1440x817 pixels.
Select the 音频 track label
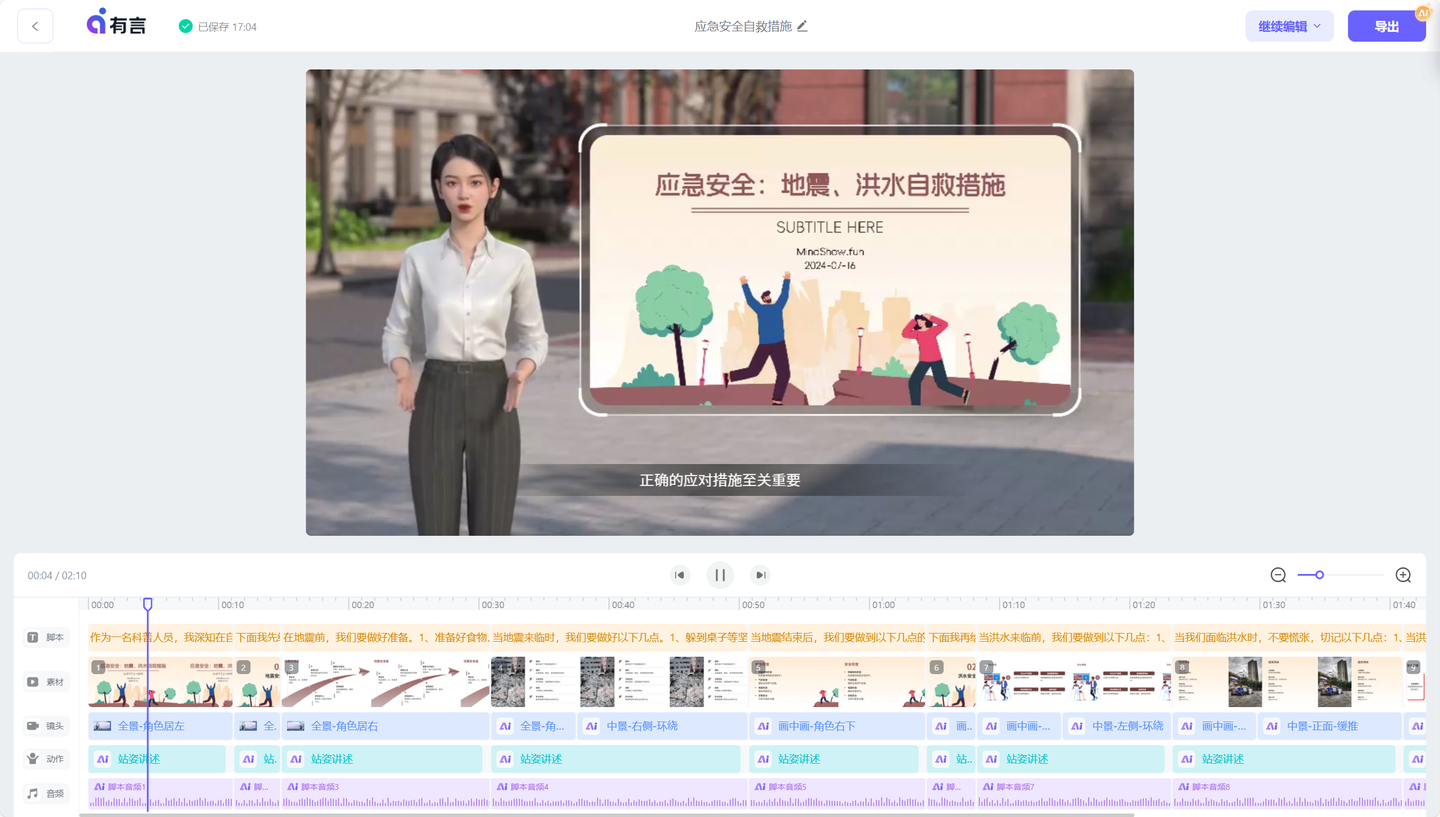[46, 793]
